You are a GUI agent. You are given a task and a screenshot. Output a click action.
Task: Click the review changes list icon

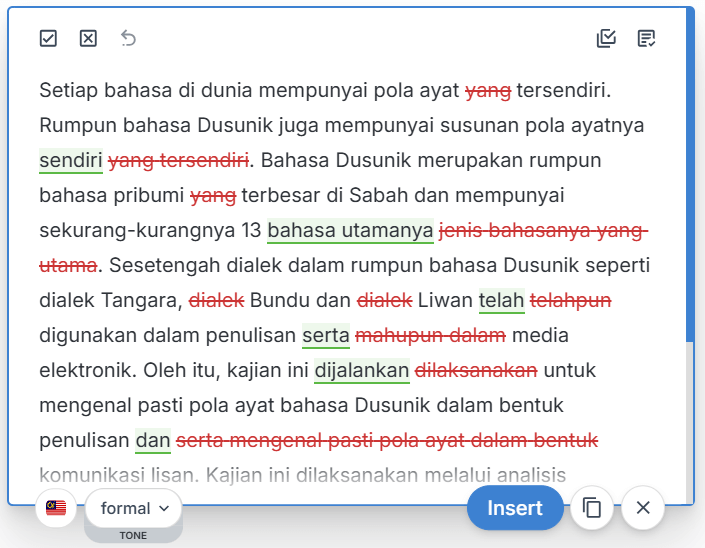pyautogui.click(x=646, y=39)
